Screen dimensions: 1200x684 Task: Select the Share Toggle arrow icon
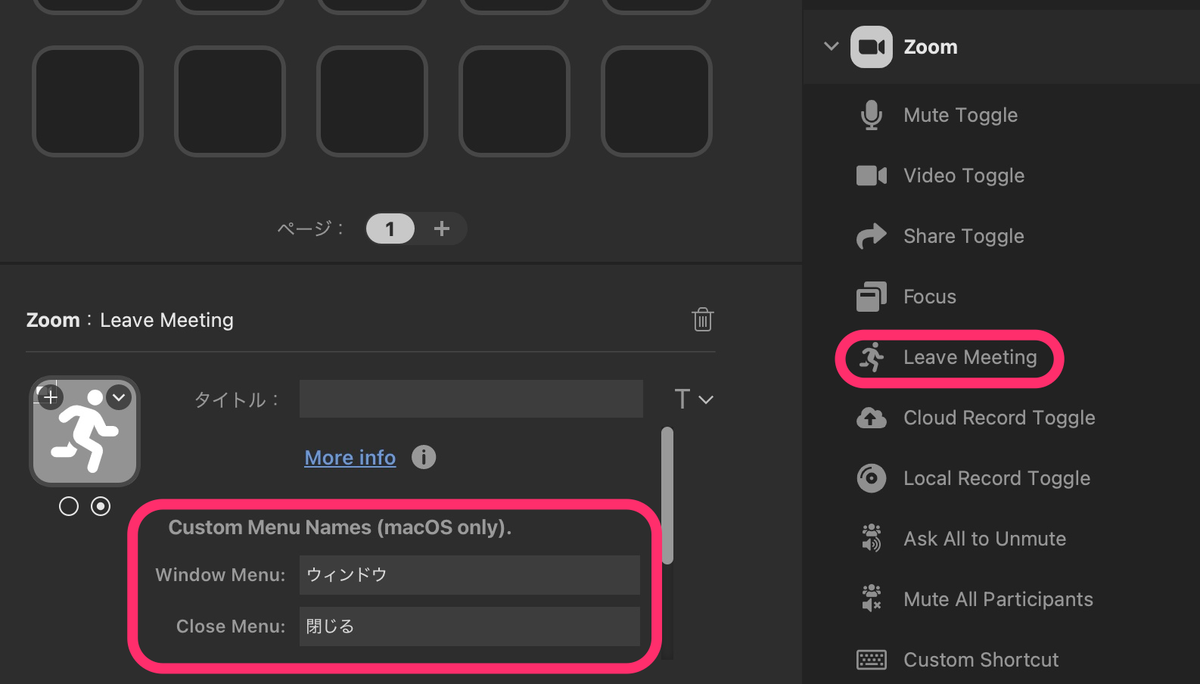(x=870, y=235)
